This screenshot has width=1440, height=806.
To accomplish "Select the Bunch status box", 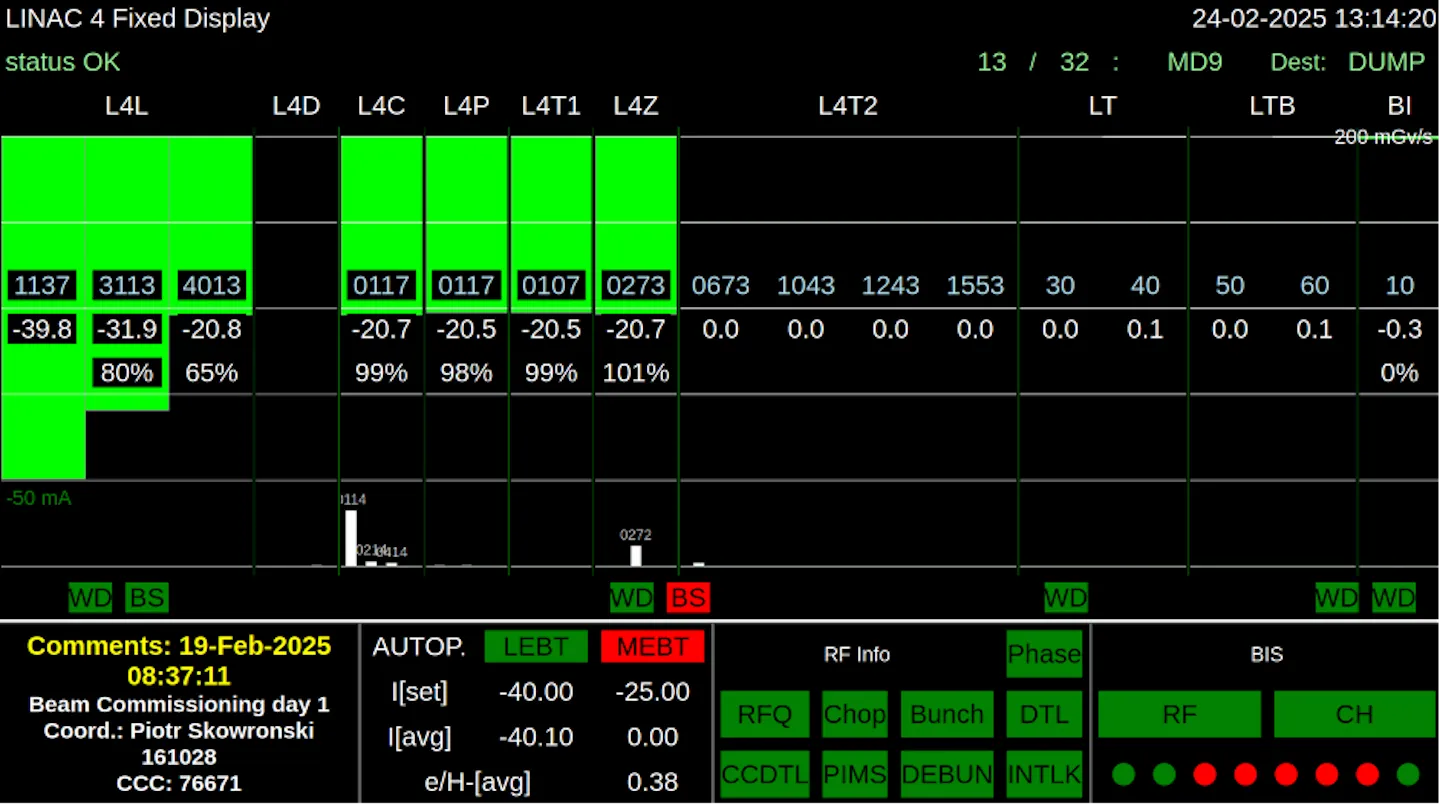I will click(x=947, y=714).
